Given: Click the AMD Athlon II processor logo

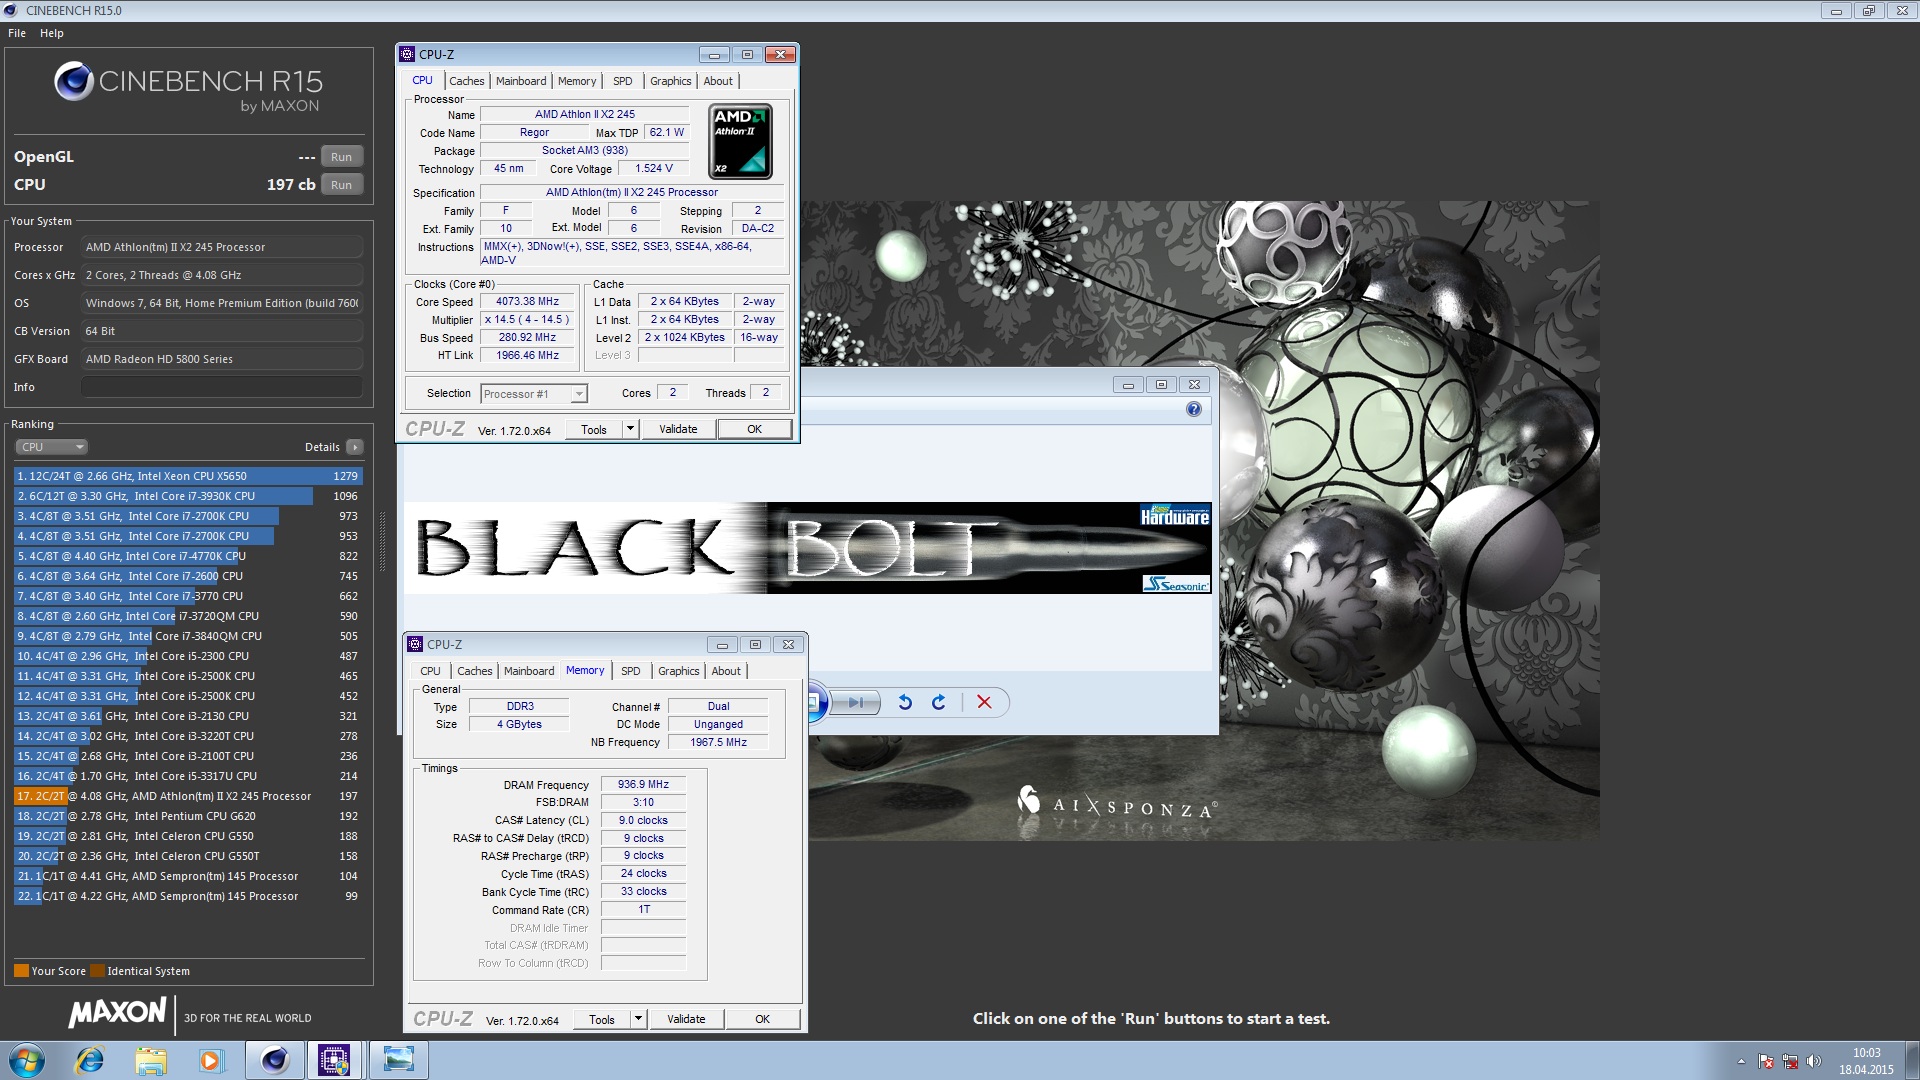Looking at the screenshot, I should pyautogui.click(x=740, y=141).
